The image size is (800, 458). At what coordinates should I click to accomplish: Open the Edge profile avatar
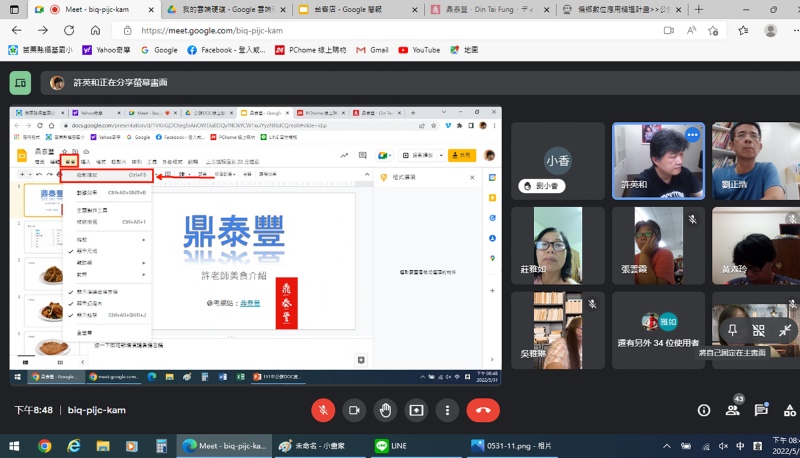[770, 31]
